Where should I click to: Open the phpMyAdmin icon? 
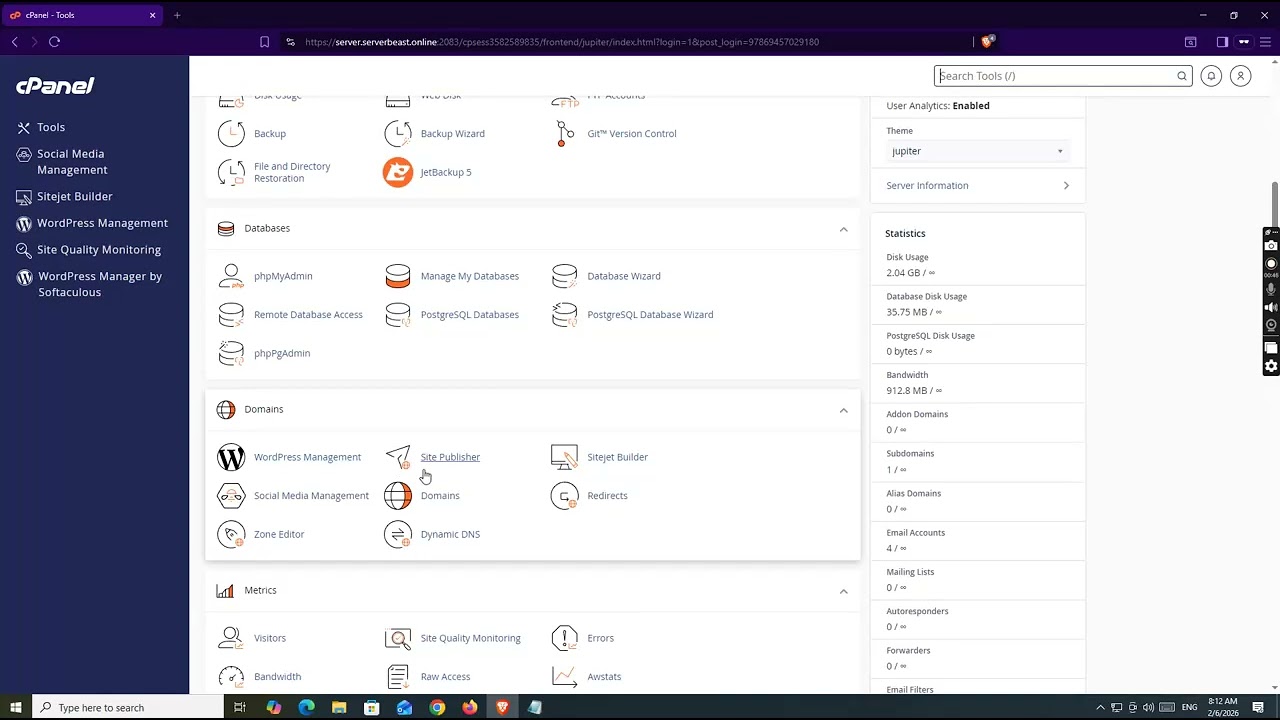coord(231,276)
